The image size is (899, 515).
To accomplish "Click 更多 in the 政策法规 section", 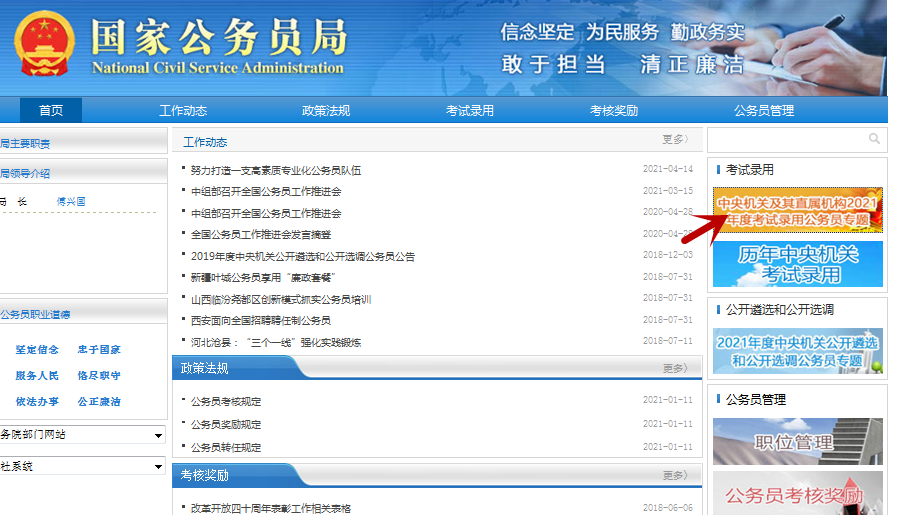I will (675, 368).
